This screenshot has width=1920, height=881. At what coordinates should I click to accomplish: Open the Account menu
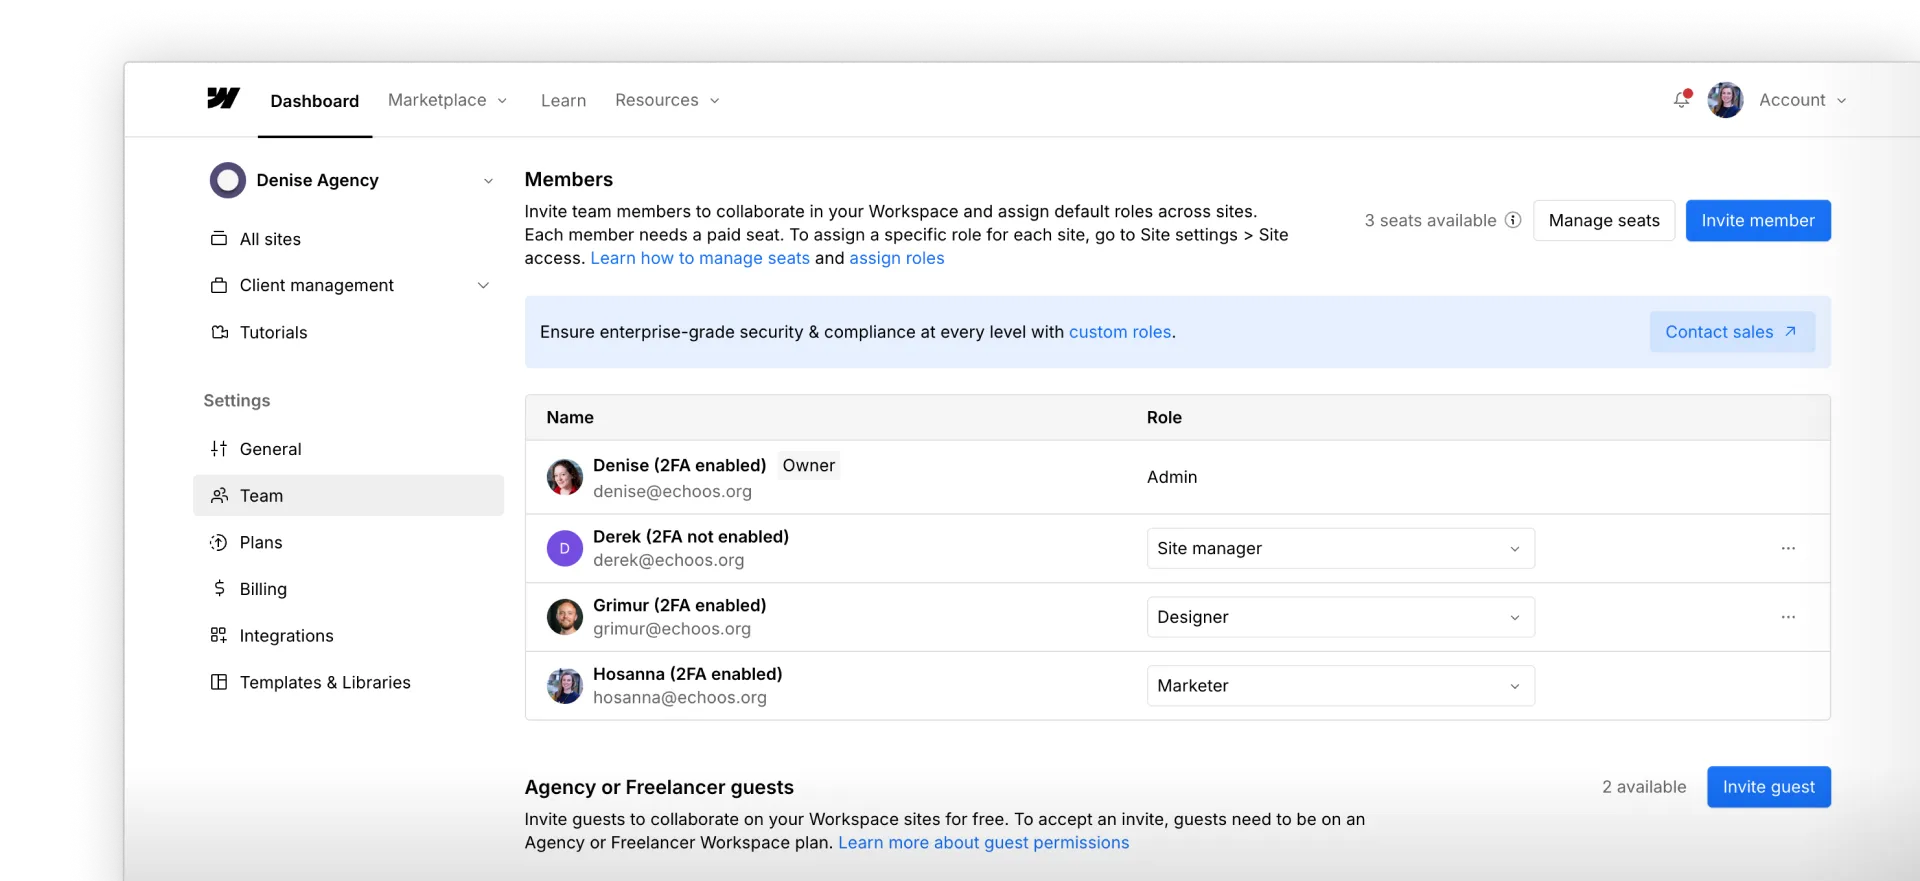1802,100
